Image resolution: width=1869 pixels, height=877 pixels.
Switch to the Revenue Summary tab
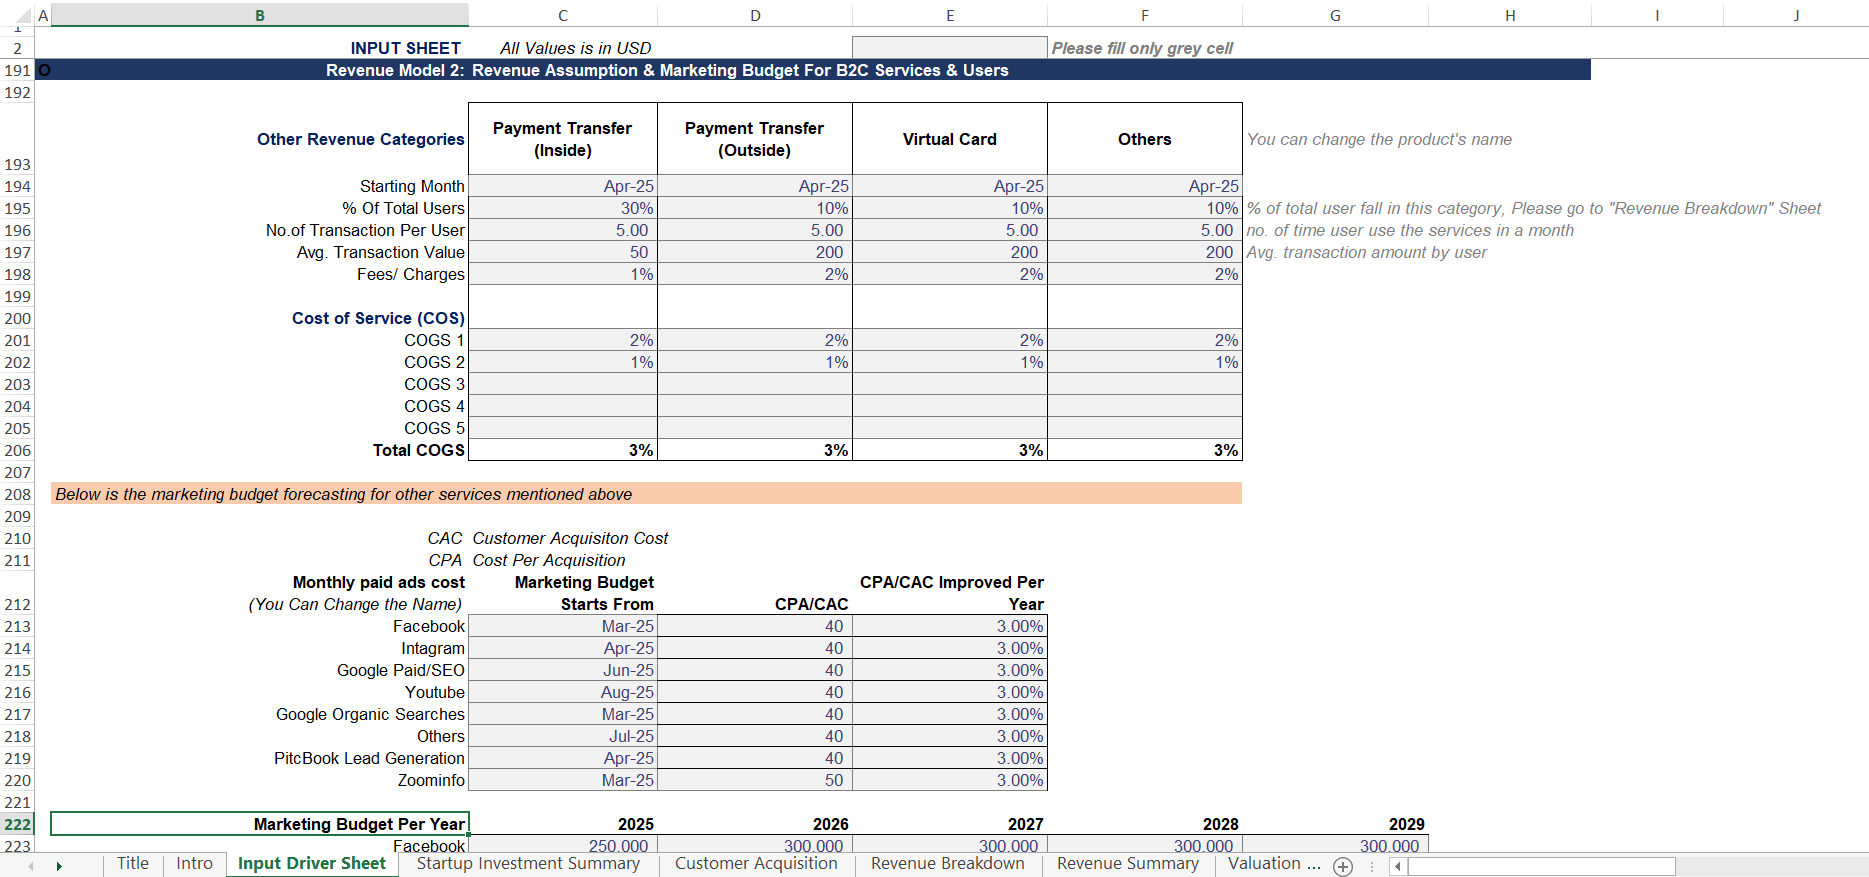[x=1128, y=864]
